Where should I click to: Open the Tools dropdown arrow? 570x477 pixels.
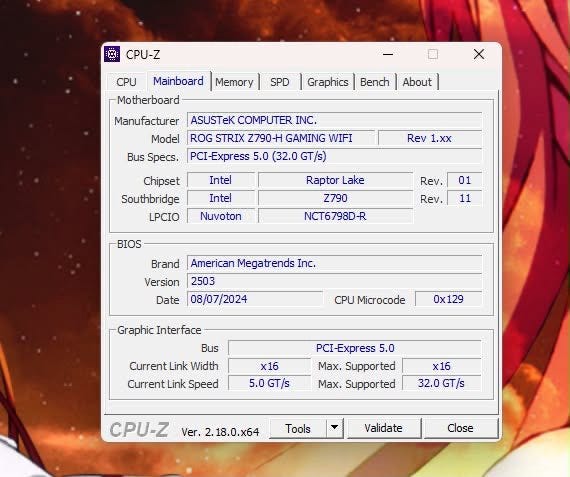tap(335, 428)
